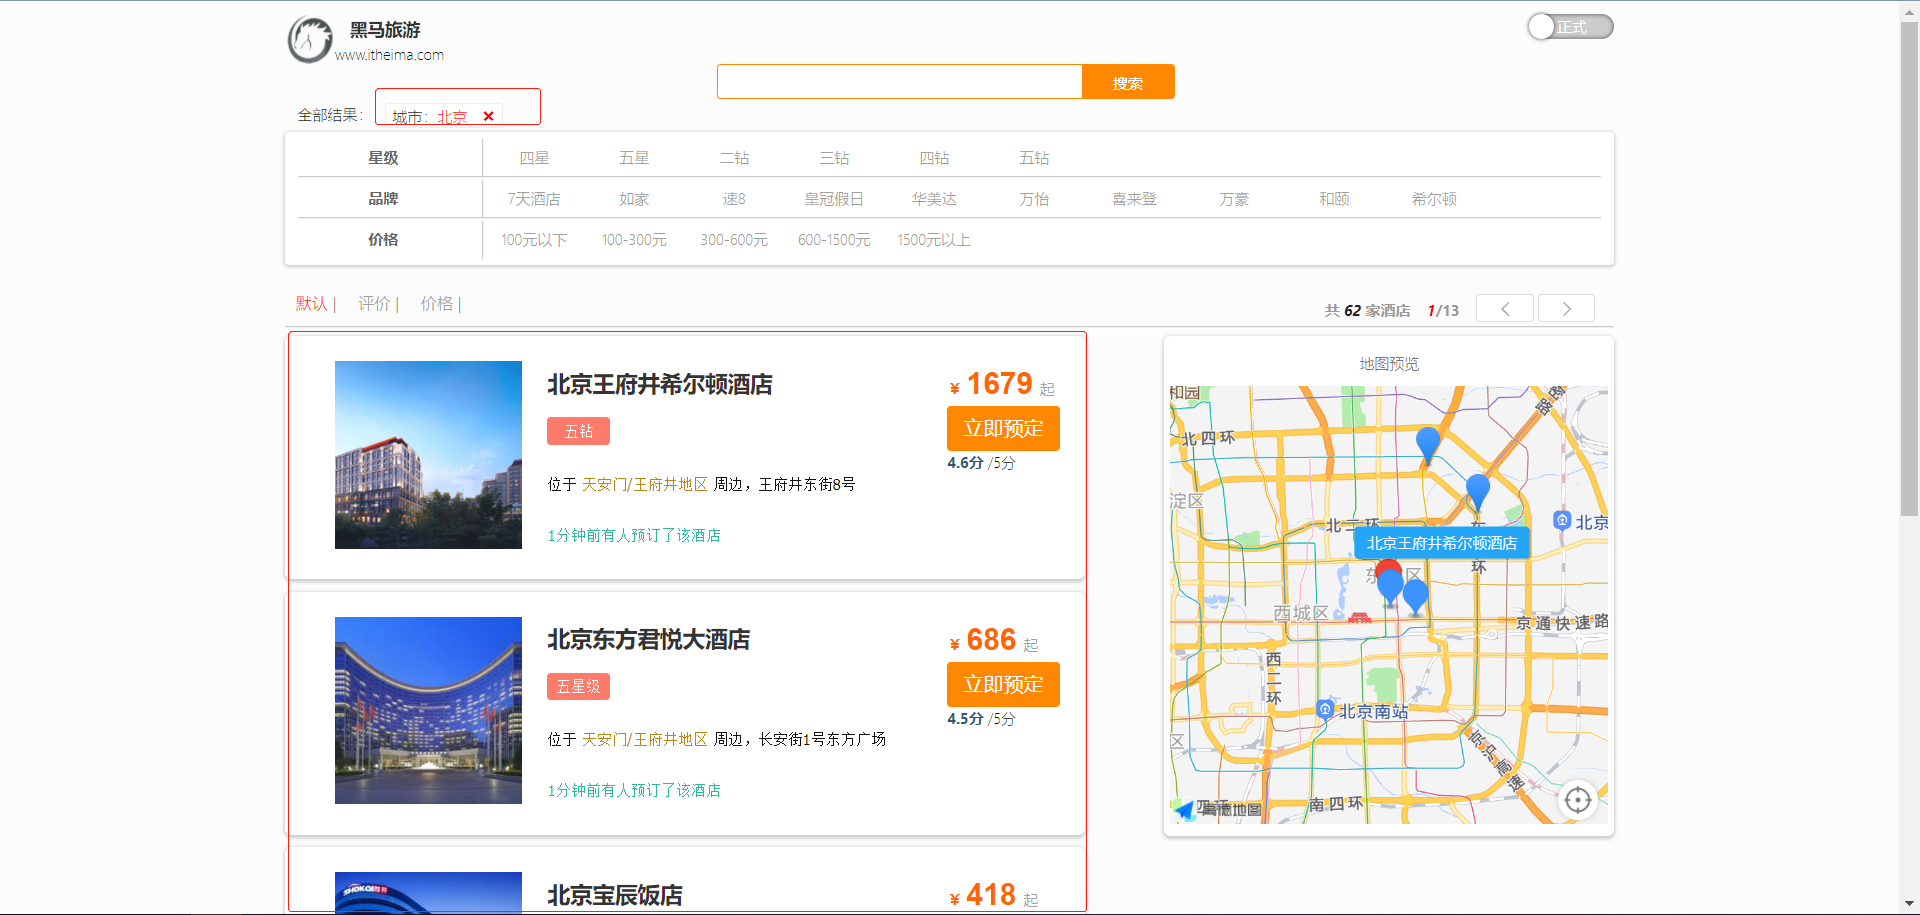Select brand 皇冠假日
1920x915 pixels.
click(834, 199)
